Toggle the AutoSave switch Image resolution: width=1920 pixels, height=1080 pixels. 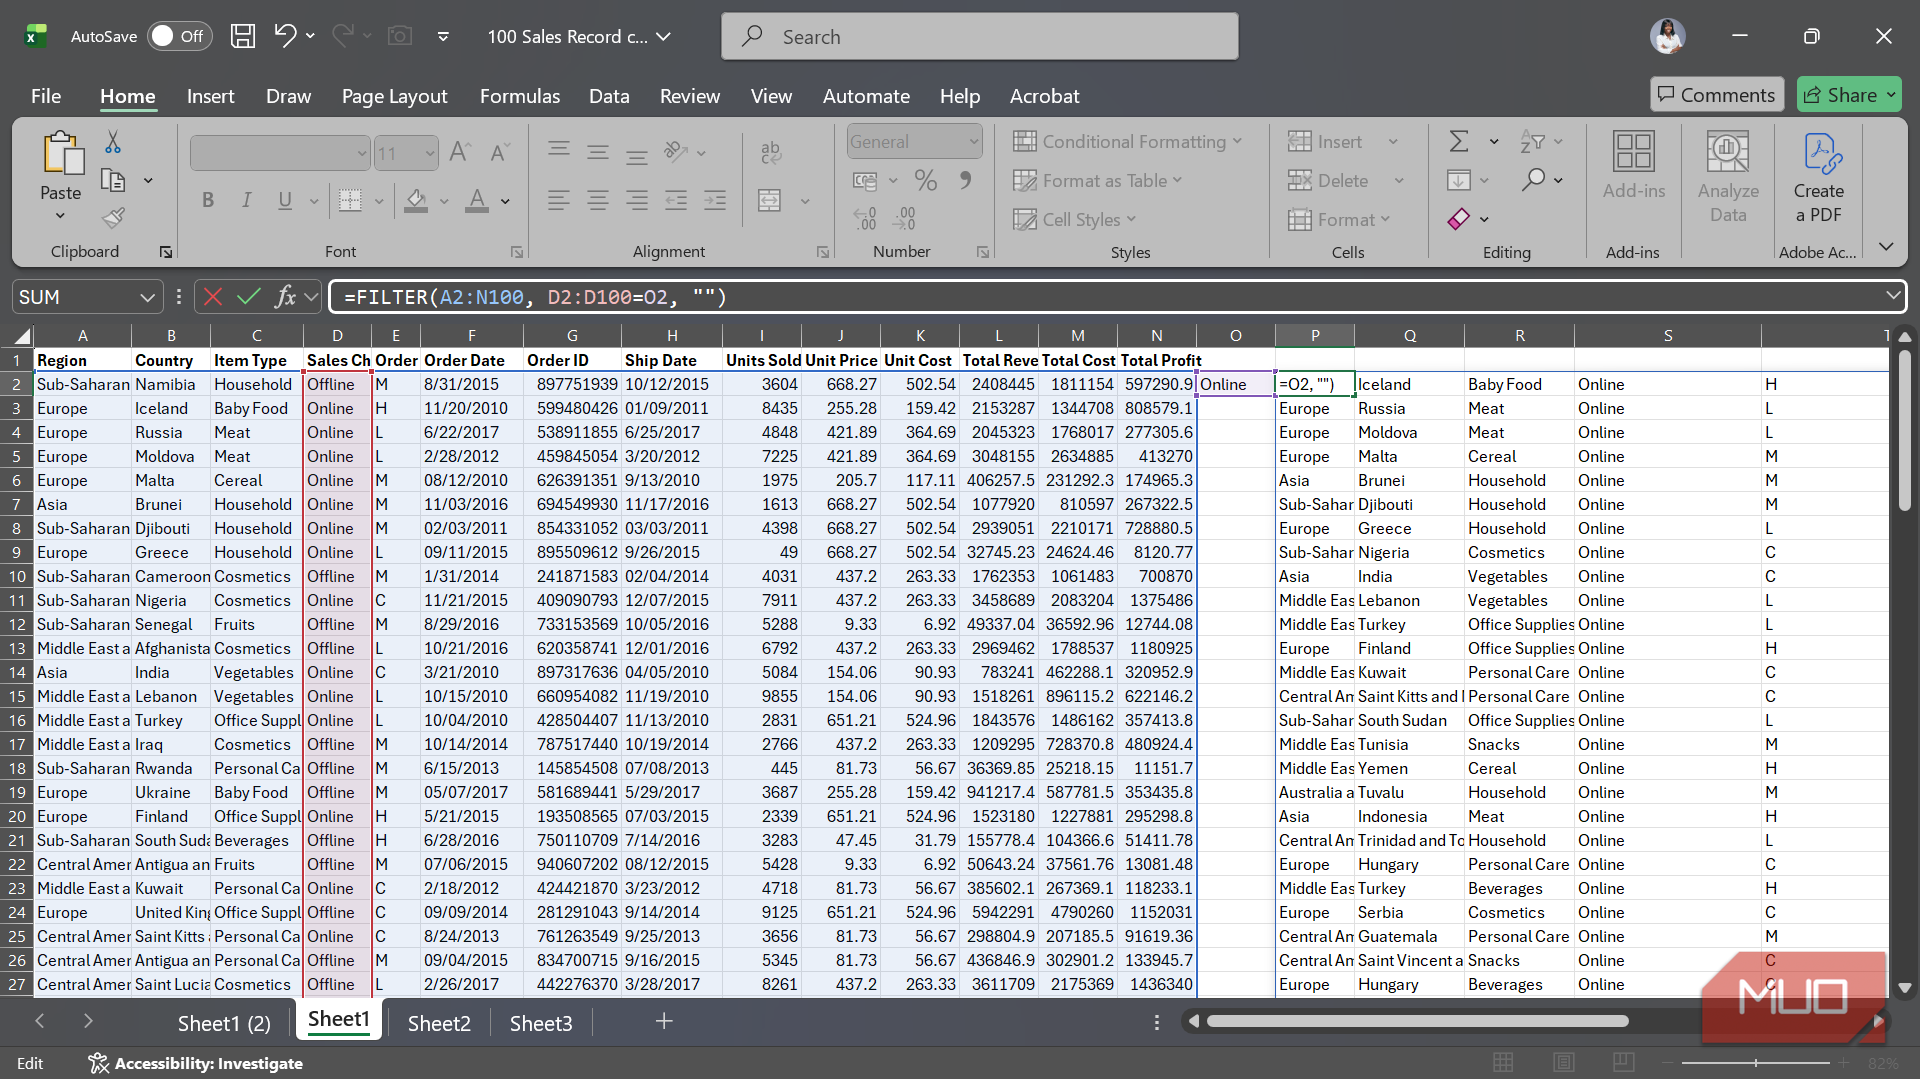coord(180,36)
